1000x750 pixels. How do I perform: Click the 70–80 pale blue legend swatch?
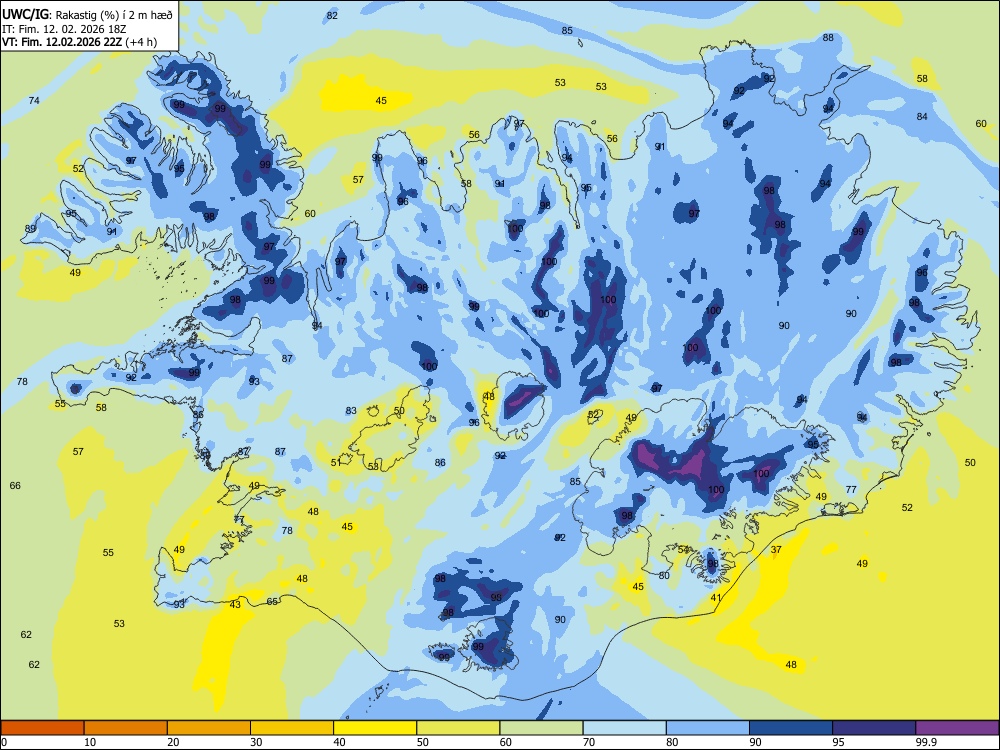click(624, 728)
